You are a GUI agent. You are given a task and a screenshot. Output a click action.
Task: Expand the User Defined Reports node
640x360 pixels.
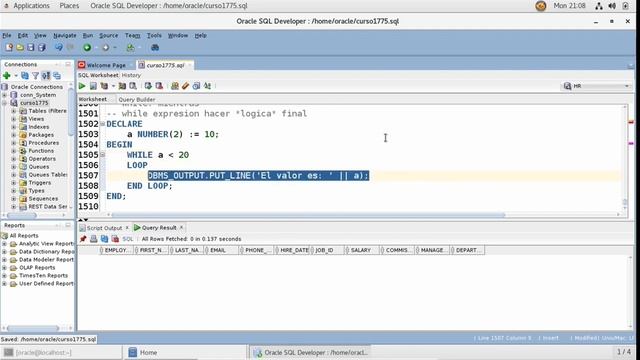[x=4, y=284]
